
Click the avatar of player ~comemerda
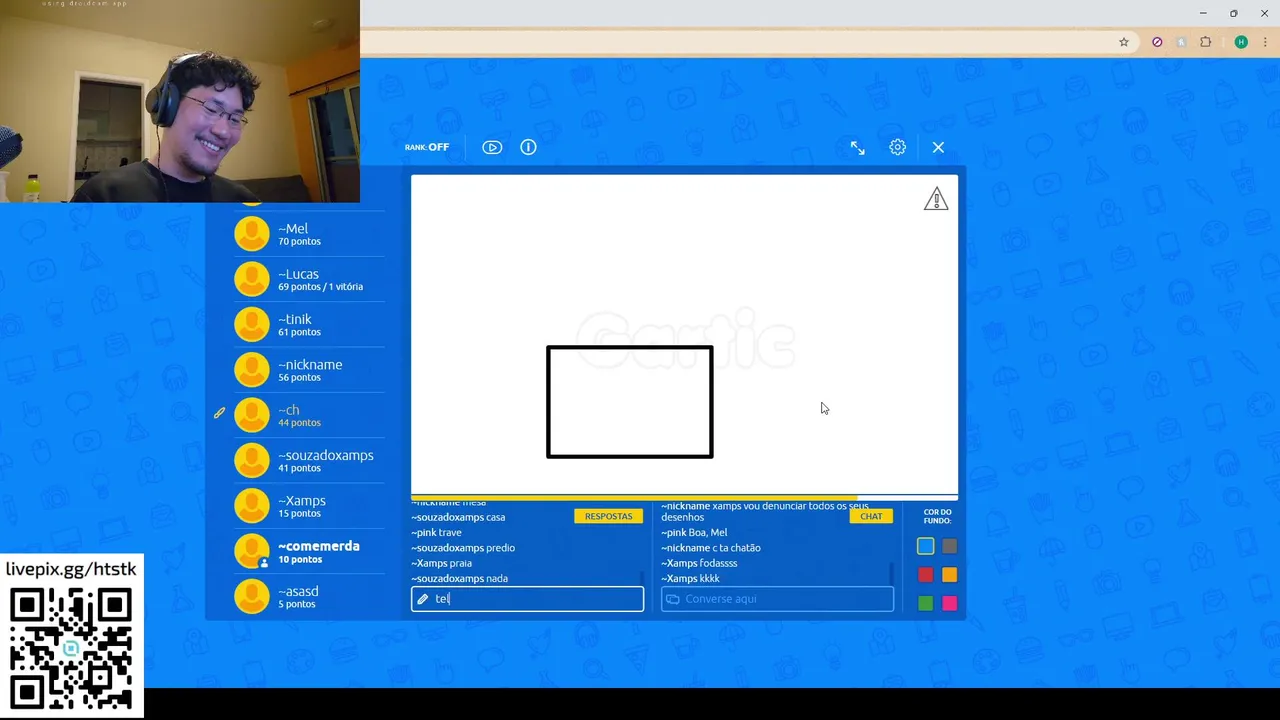point(252,551)
